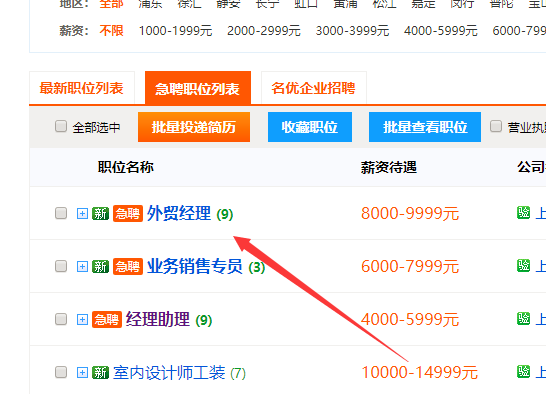The height and width of the screenshot is (394, 546).
Task: Switch to the 最新职位列表 tab
Action: coord(82,88)
